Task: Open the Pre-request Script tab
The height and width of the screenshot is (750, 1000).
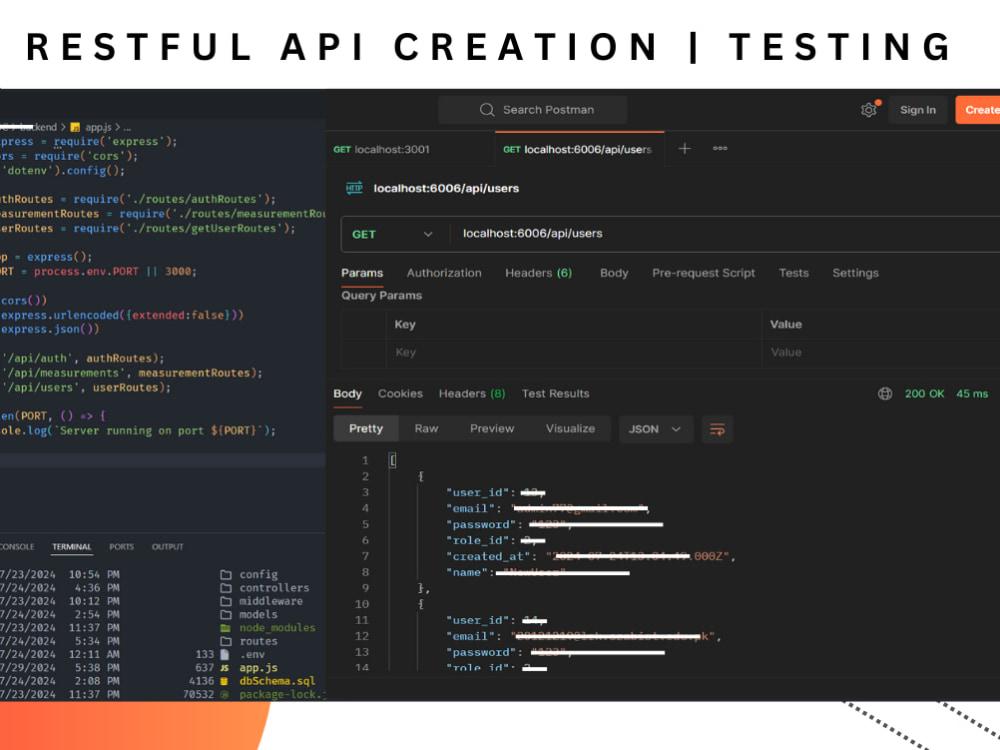Action: 703,273
